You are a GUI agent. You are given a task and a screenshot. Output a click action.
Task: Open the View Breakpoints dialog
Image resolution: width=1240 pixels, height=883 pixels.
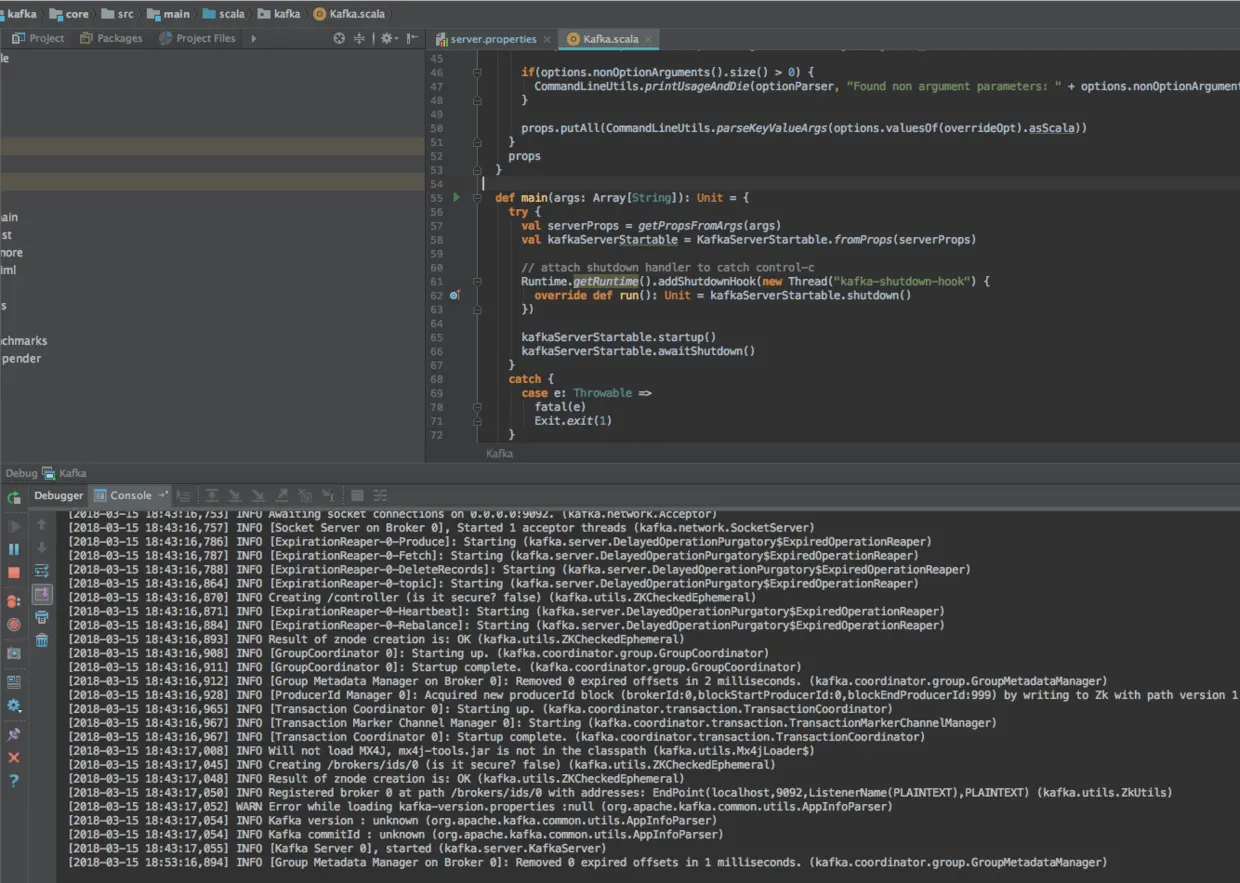tap(14, 601)
